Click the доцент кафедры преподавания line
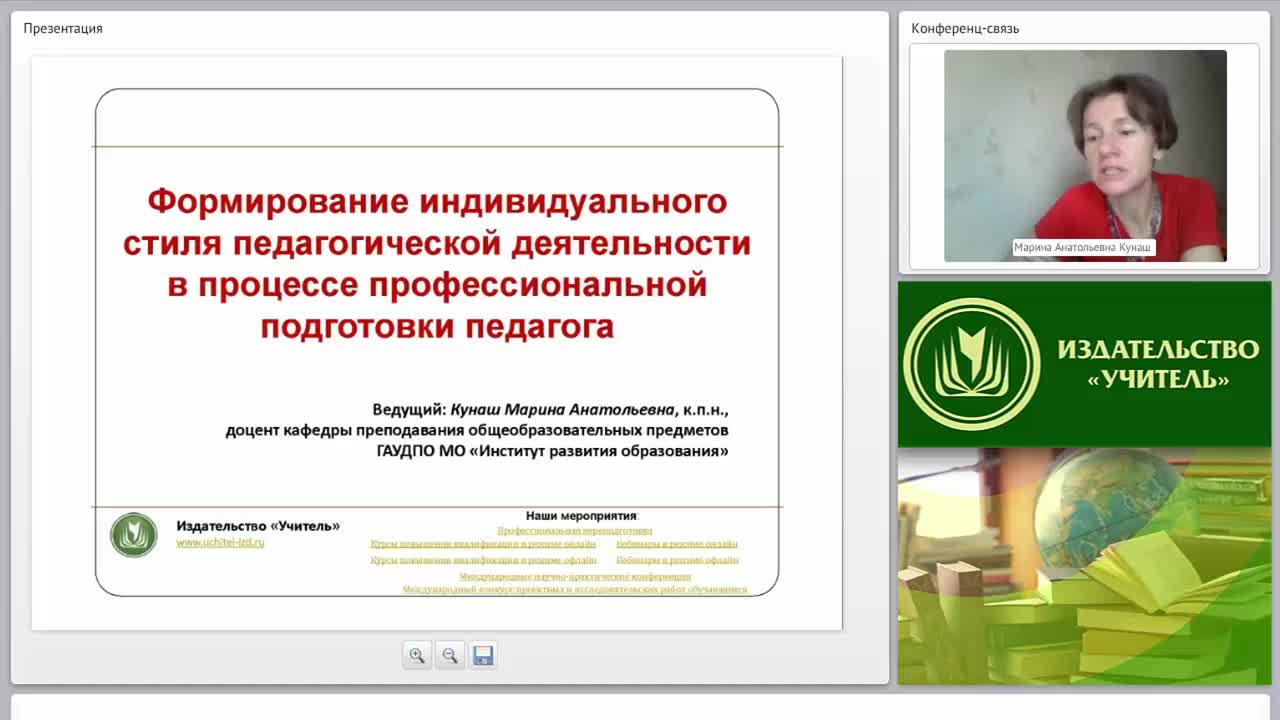 point(477,431)
